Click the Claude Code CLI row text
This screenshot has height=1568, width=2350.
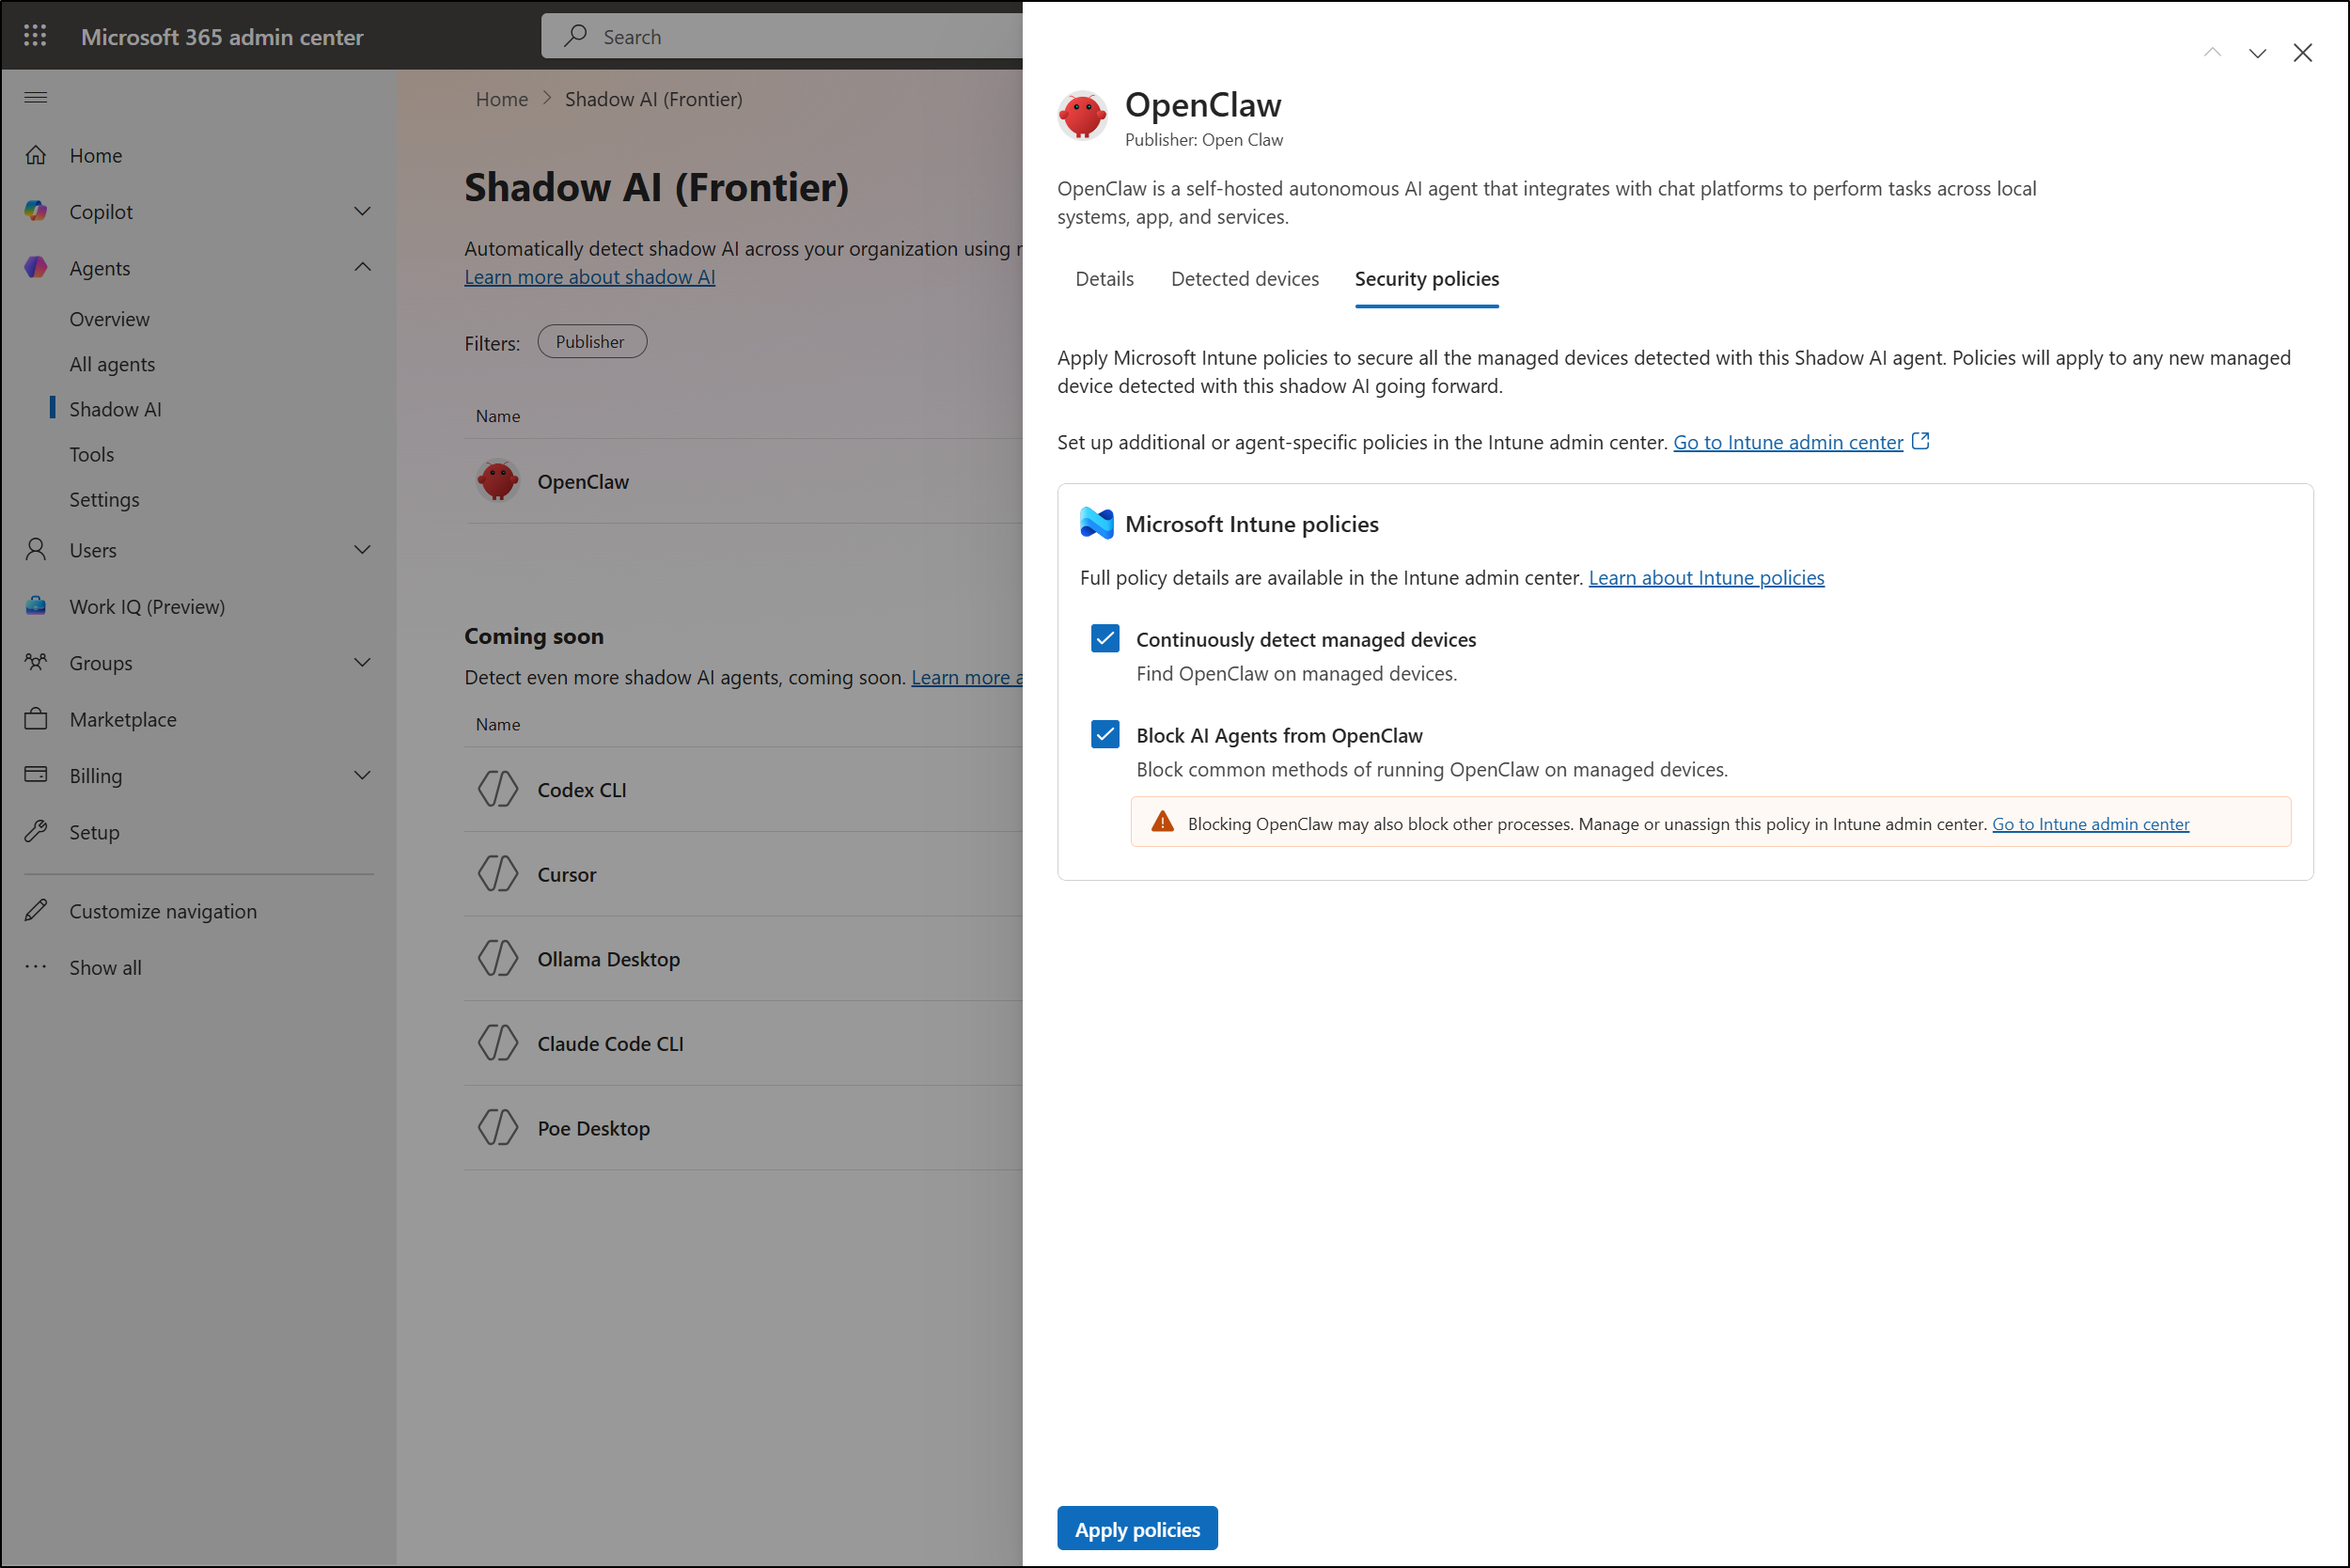[610, 1043]
